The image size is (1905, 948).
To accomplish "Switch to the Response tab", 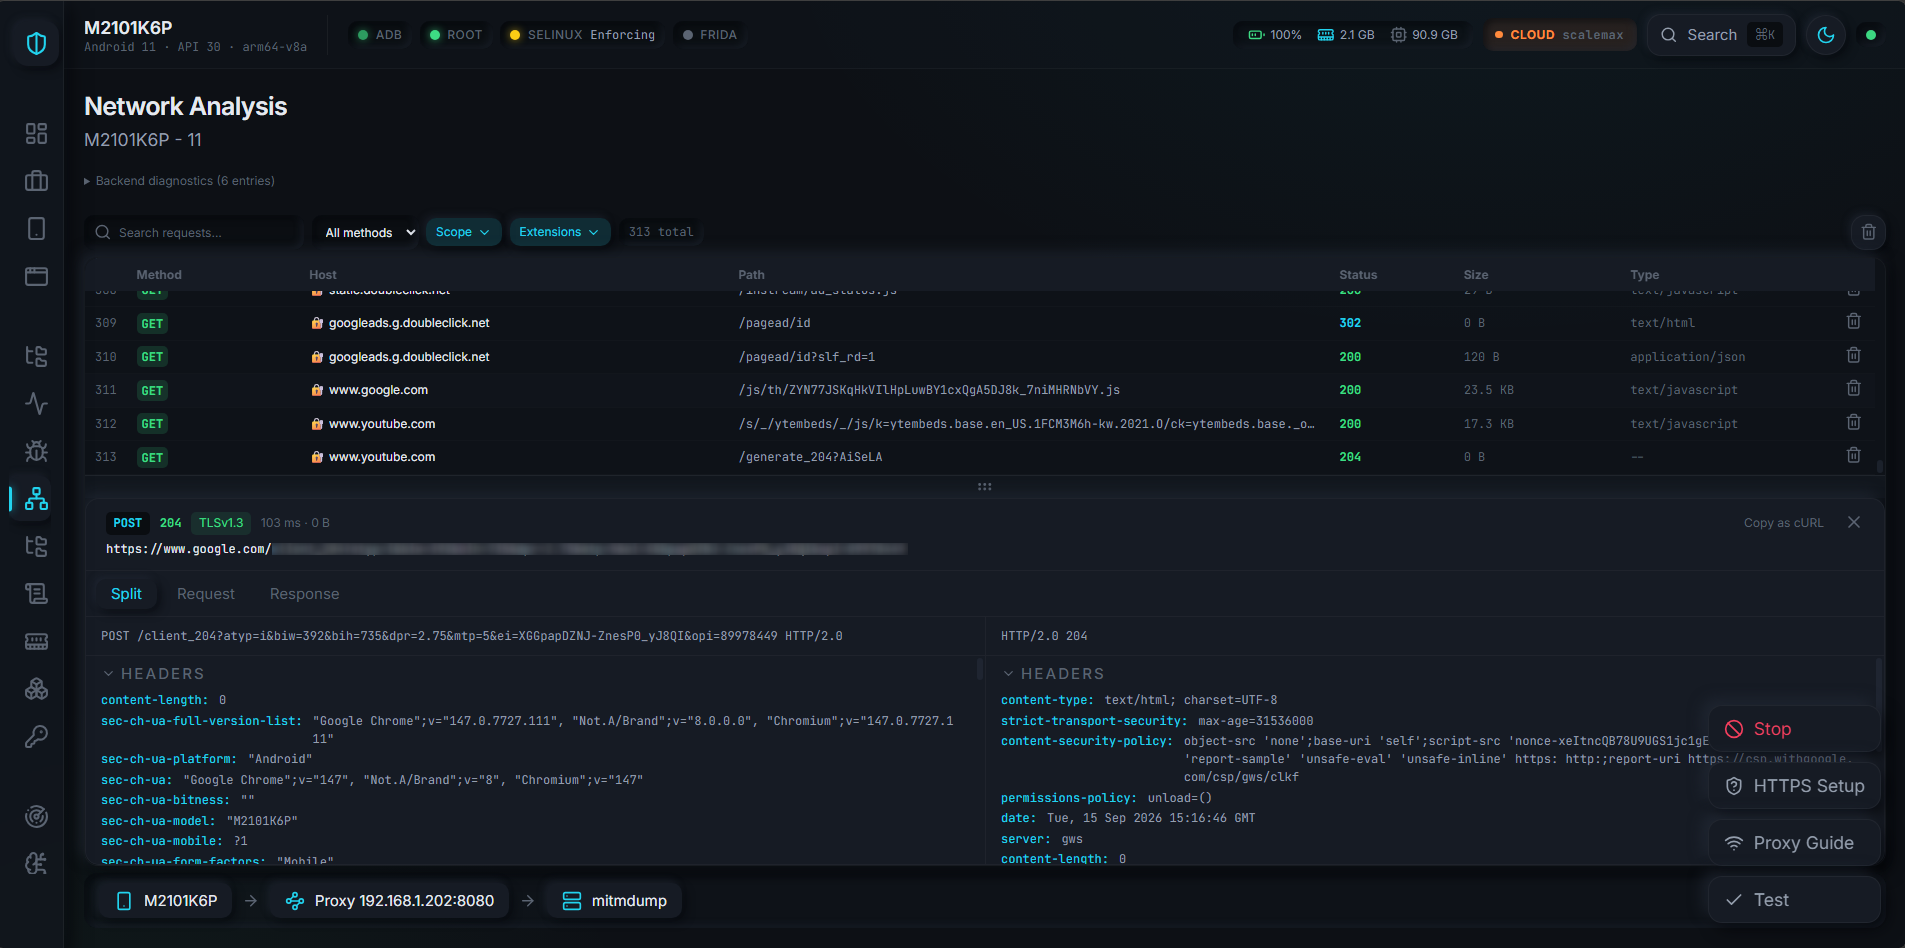I will pyautogui.click(x=304, y=594).
